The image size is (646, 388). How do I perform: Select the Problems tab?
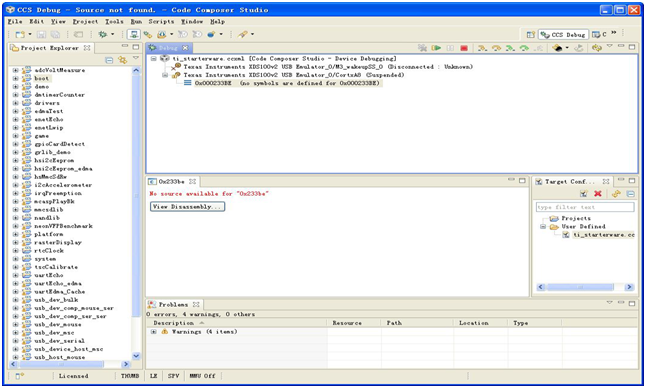click(x=173, y=304)
